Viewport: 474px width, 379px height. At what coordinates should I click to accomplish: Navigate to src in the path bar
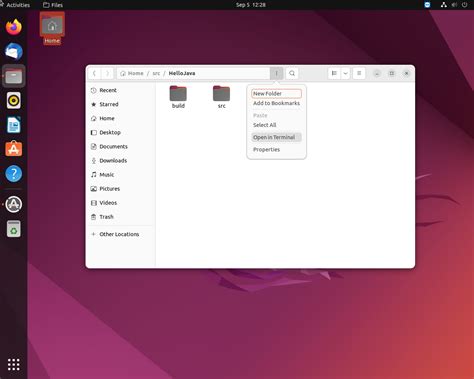click(156, 73)
